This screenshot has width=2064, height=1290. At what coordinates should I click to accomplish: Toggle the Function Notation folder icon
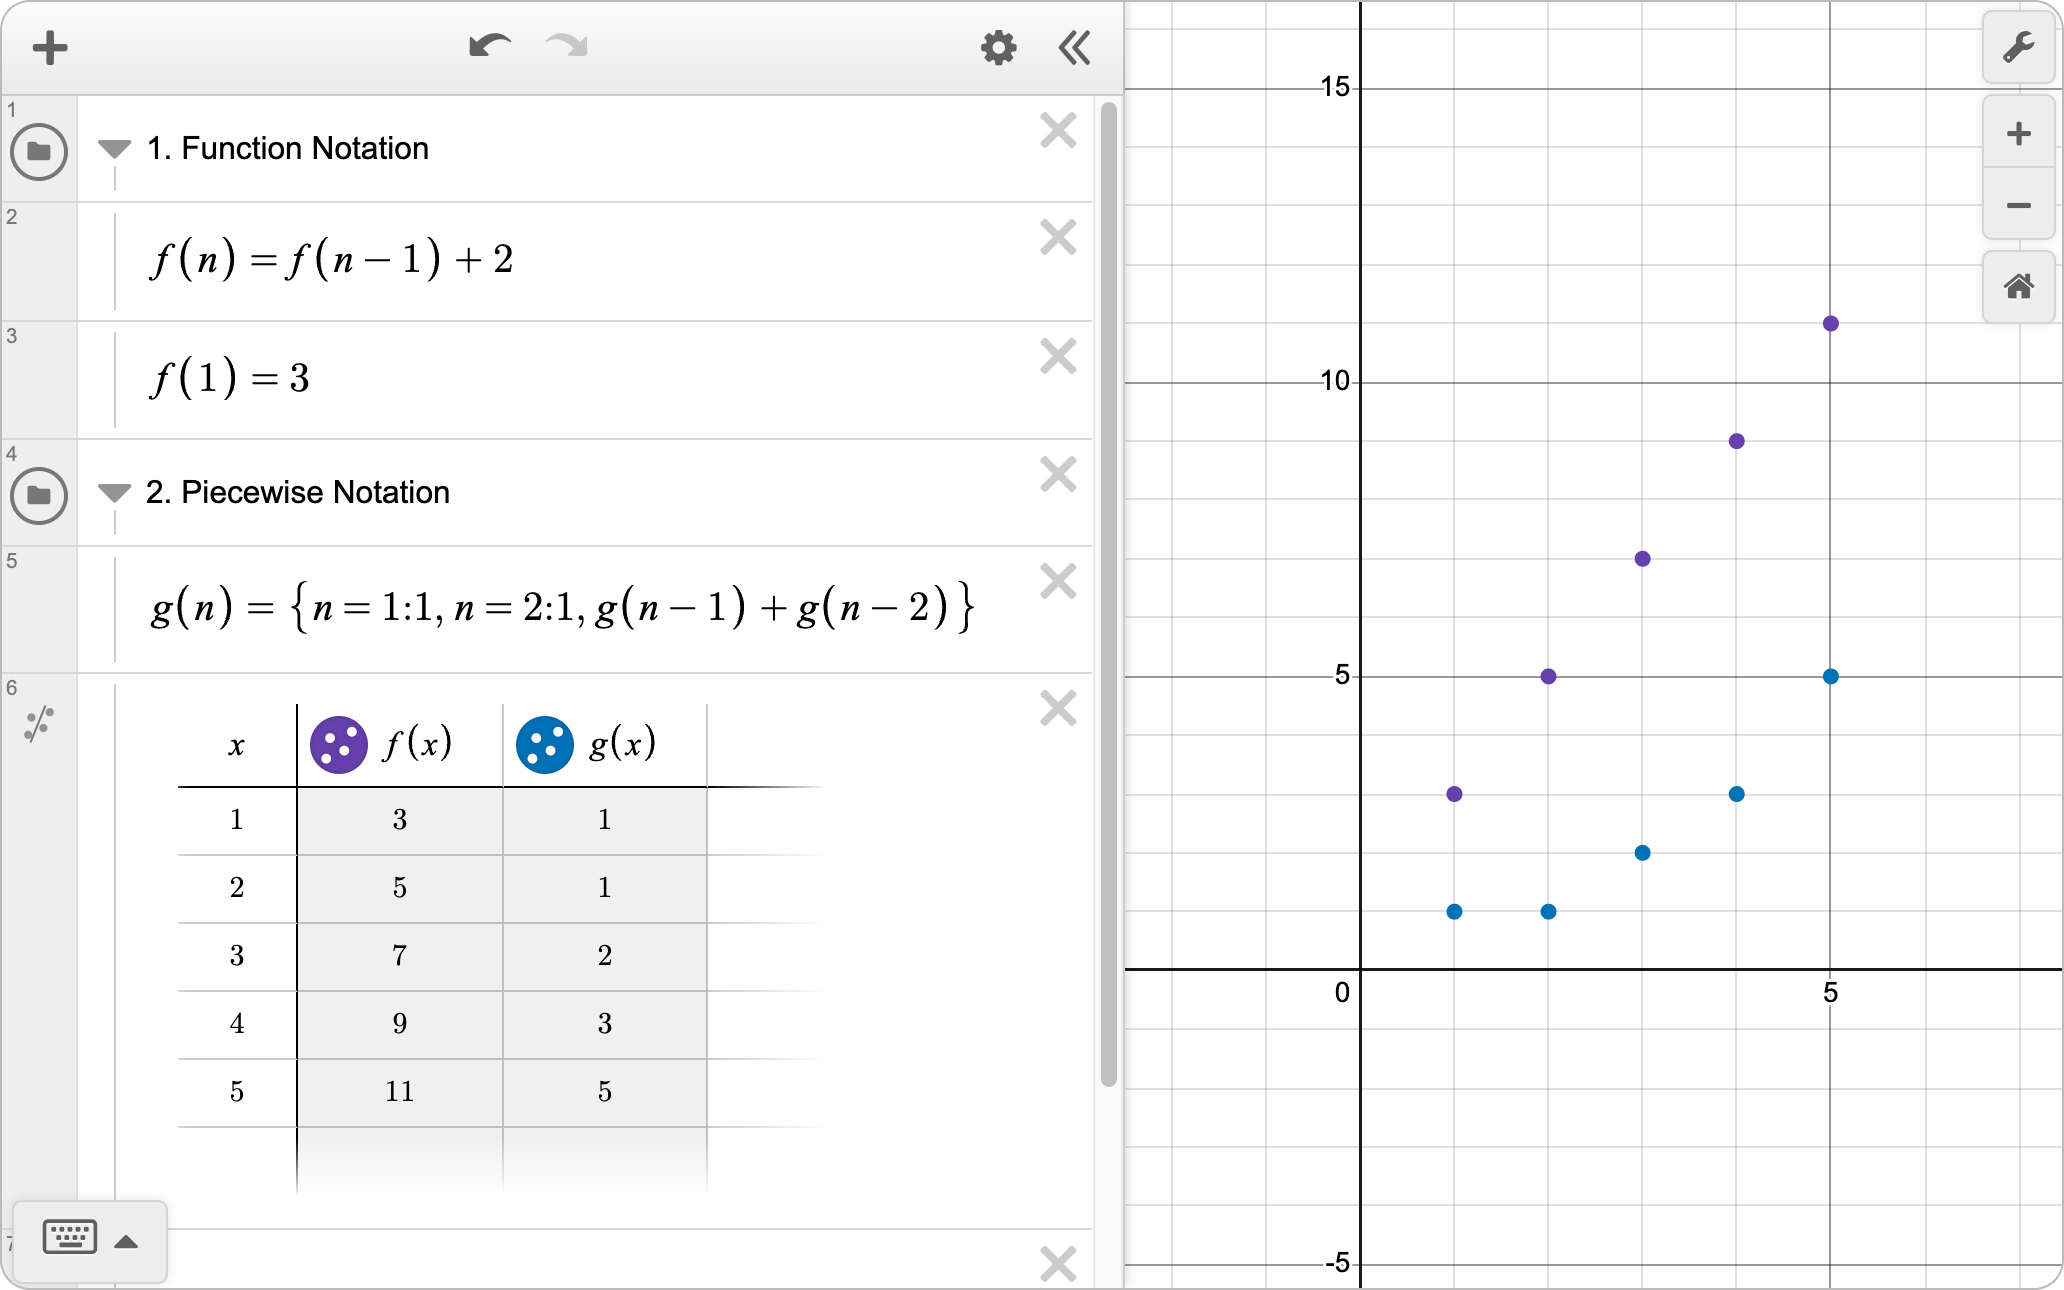pyautogui.click(x=39, y=151)
